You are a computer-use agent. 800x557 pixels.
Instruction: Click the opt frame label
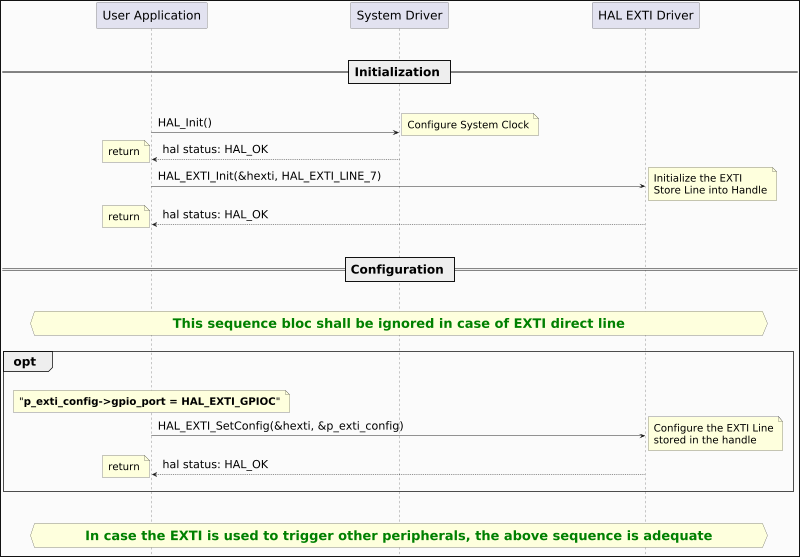(x=28, y=361)
